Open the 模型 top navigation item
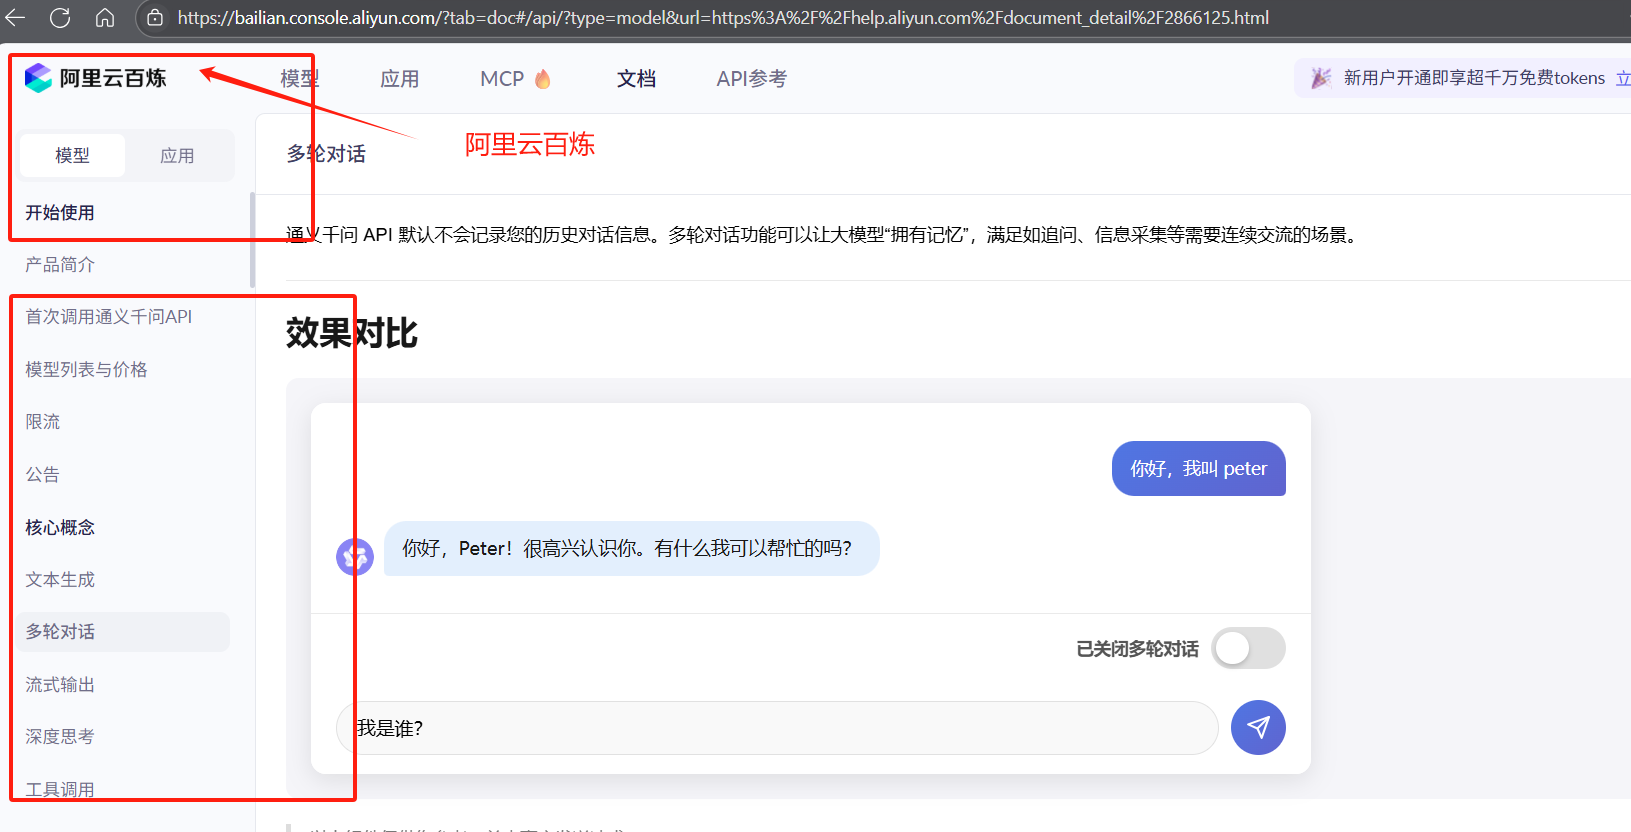The height and width of the screenshot is (832, 1631). [x=299, y=79]
